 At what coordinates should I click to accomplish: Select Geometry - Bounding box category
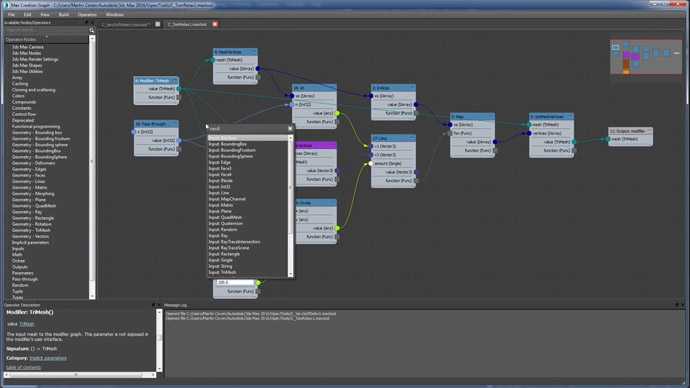(x=37, y=133)
